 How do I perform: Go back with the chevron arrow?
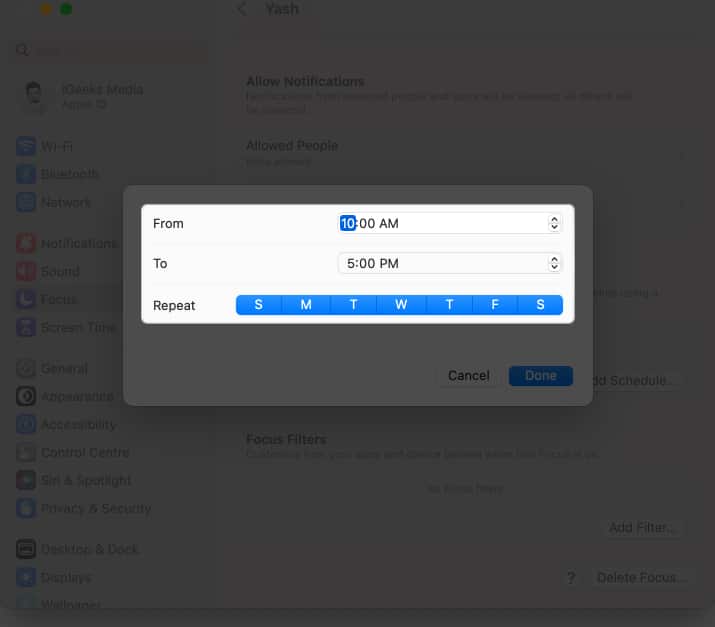242,8
